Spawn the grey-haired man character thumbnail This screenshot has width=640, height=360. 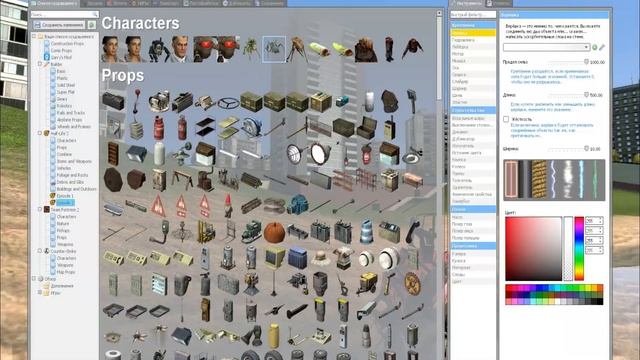pyautogui.click(x=180, y=49)
